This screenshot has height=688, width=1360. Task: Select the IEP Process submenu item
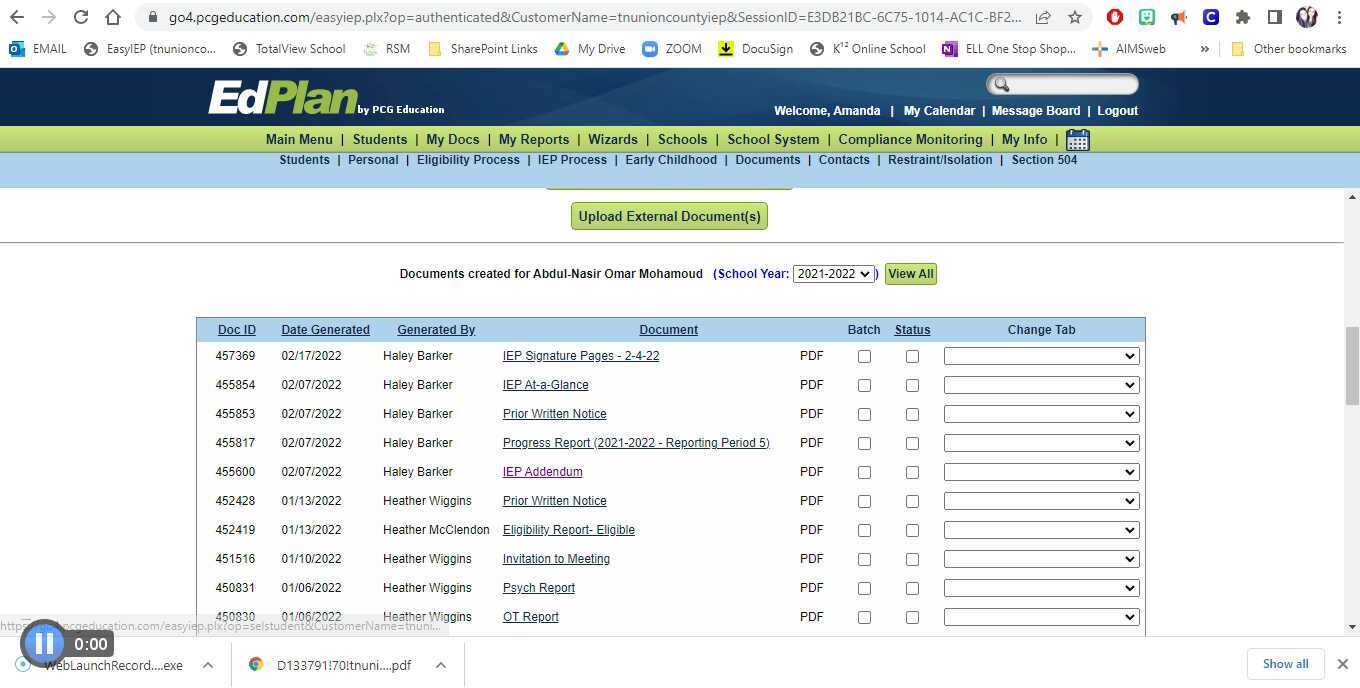click(x=572, y=160)
